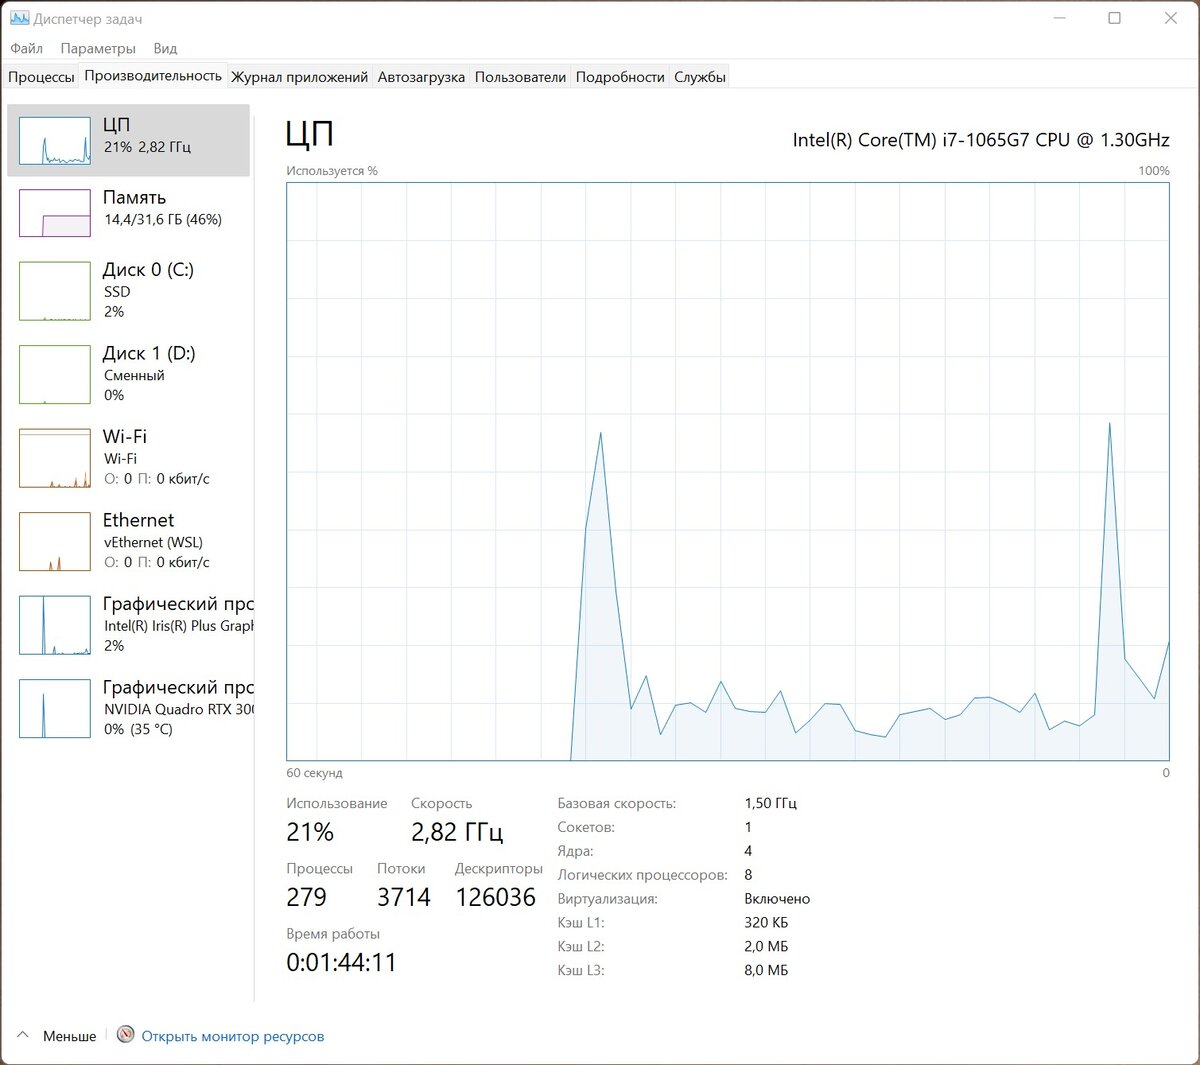Select the Производительность tab

coord(153,76)
